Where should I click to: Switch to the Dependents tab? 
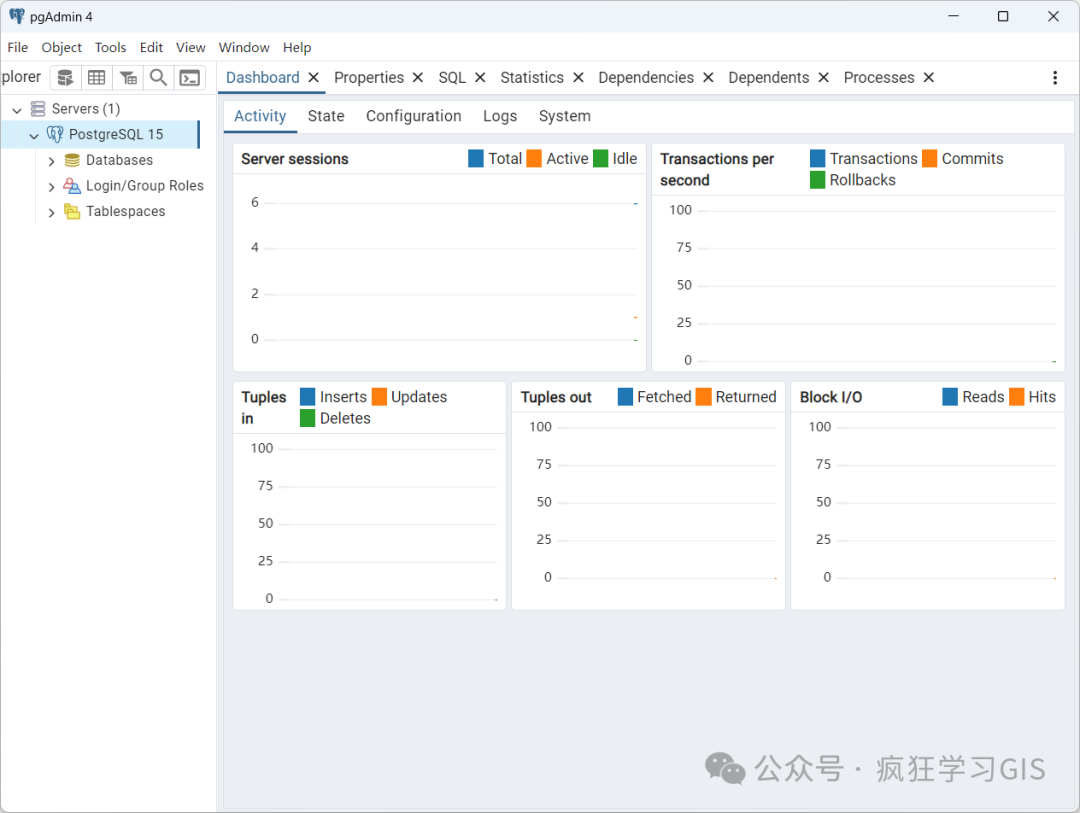(x=769, y=77)
